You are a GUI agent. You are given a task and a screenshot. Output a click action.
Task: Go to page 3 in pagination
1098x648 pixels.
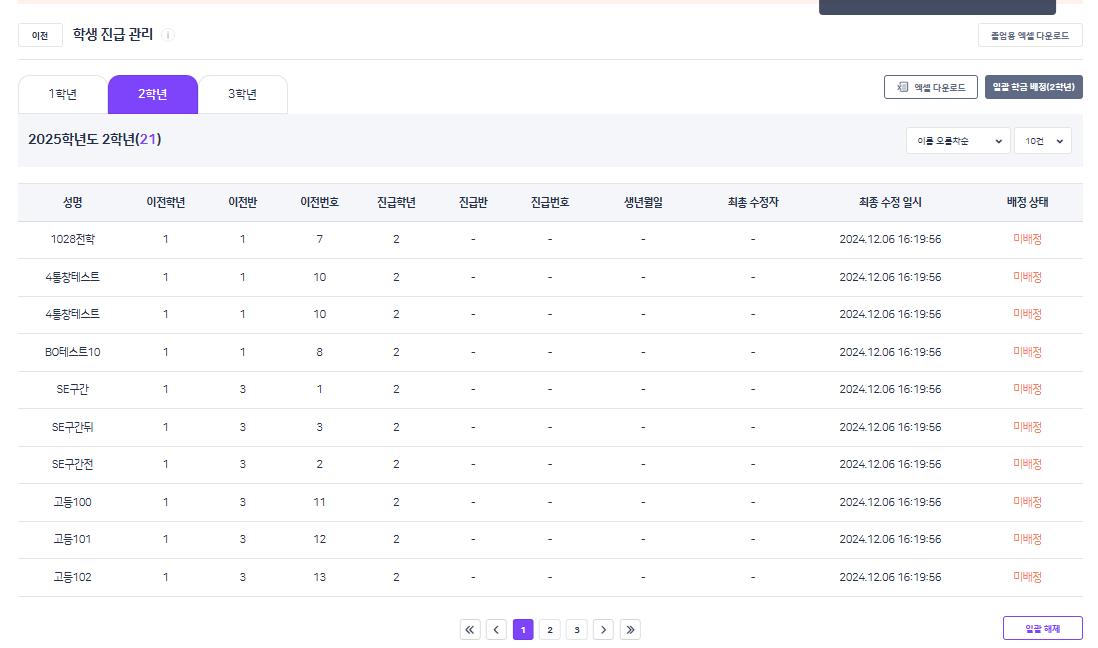576,629
